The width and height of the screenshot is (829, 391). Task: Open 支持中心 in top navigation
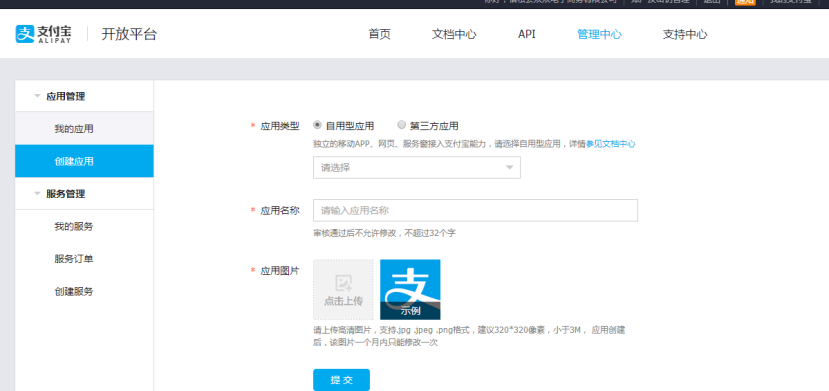pyautogui.click(x=685, y=34)
